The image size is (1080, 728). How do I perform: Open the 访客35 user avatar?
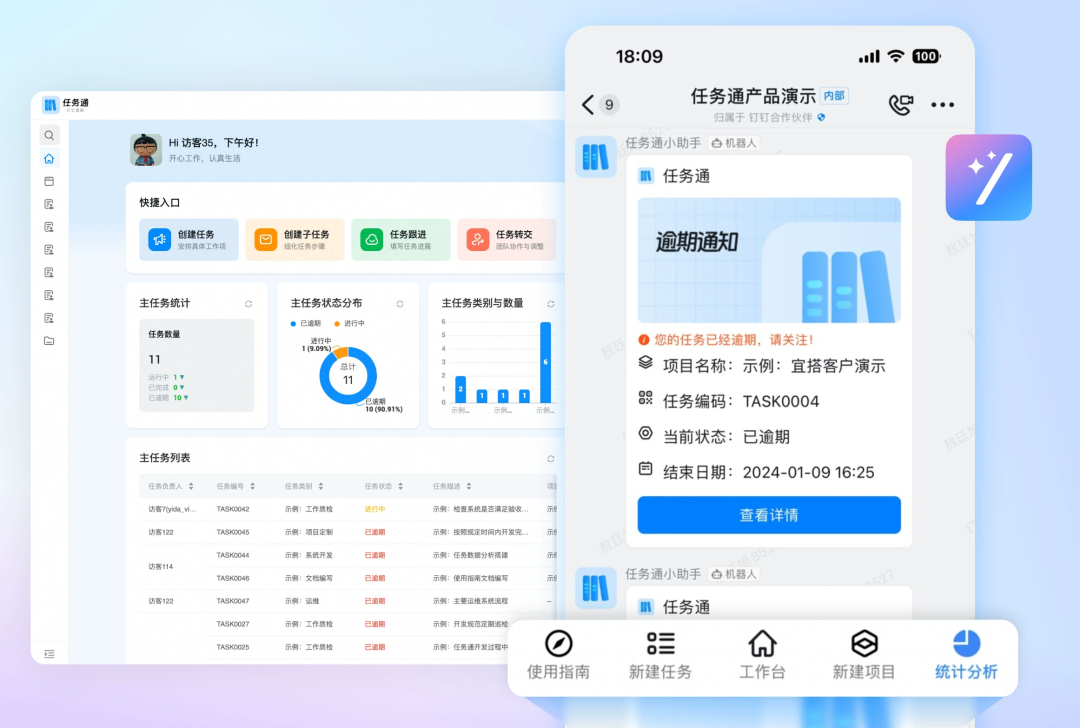pyautogui.click(x=145, y=149)
